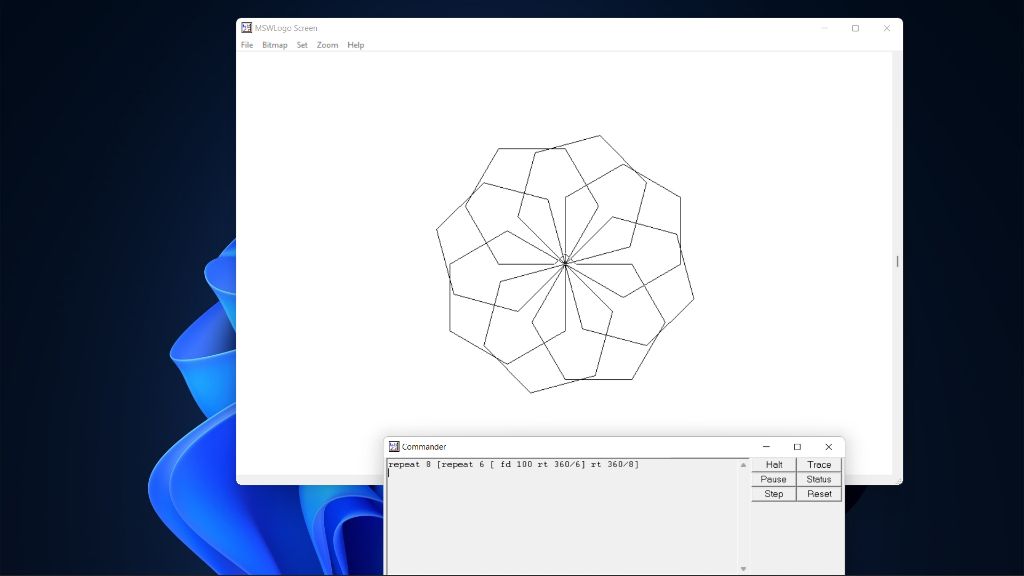Screen dimensions: 1024x576
Task: Open the File menu
Action: [247, 45]
